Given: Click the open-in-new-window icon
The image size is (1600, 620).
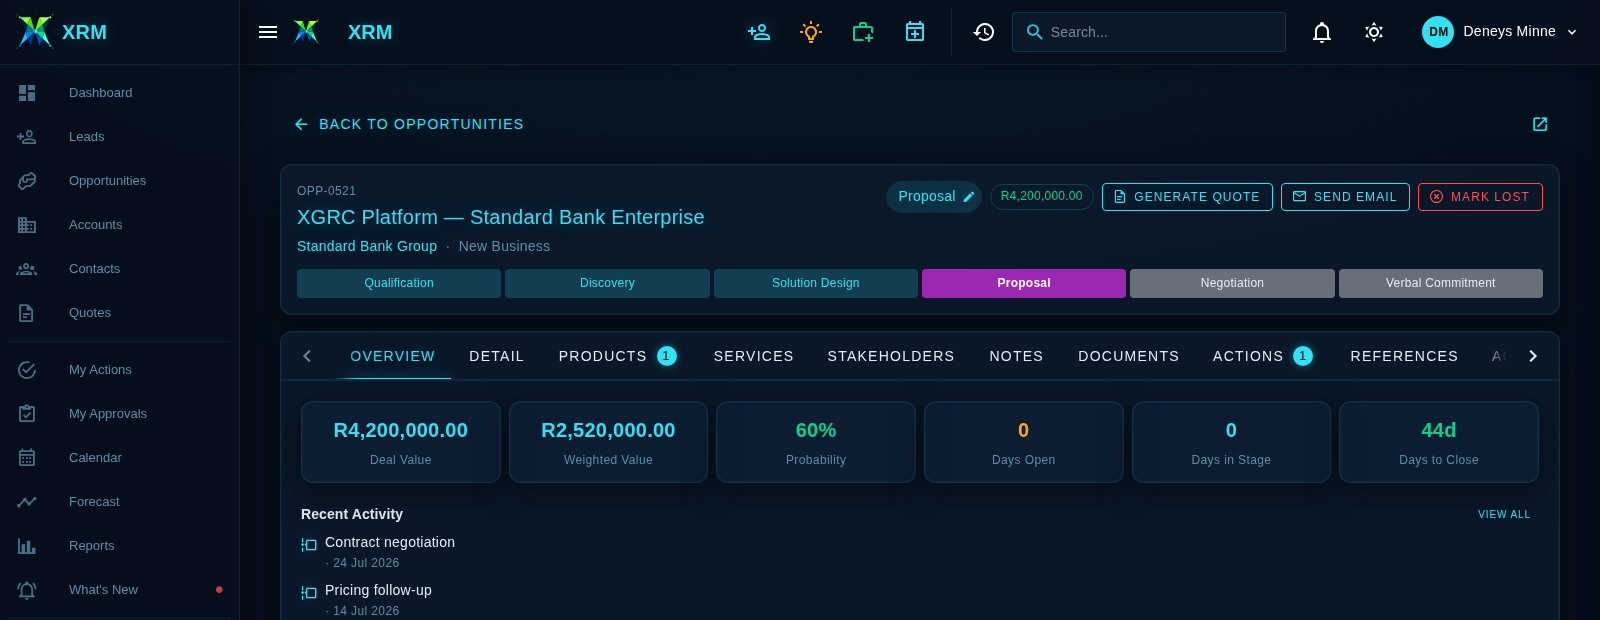Looking at the screenshot, I should coord(1540,124).
